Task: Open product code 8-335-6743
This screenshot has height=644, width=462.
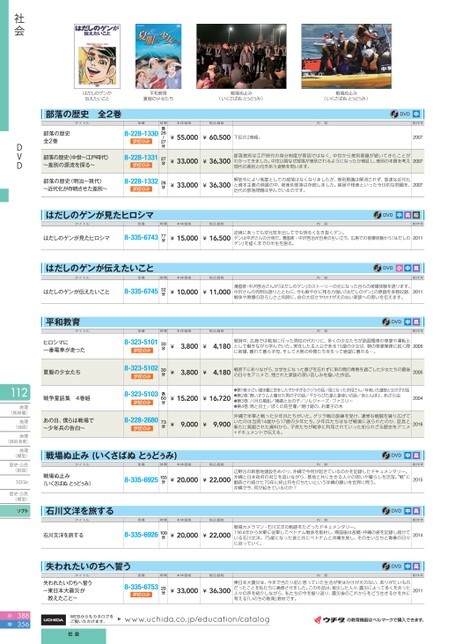Action: pos(141,237)
